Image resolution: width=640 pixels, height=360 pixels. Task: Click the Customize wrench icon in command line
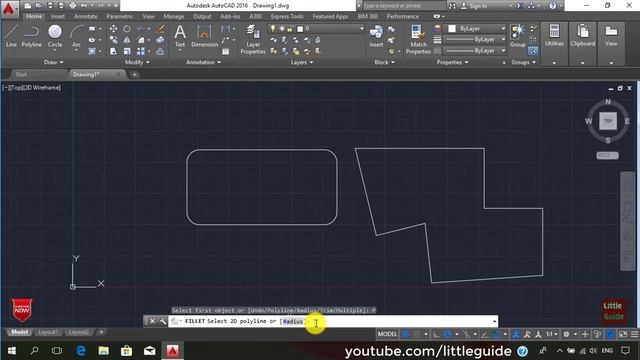click(x=162, y=321)
